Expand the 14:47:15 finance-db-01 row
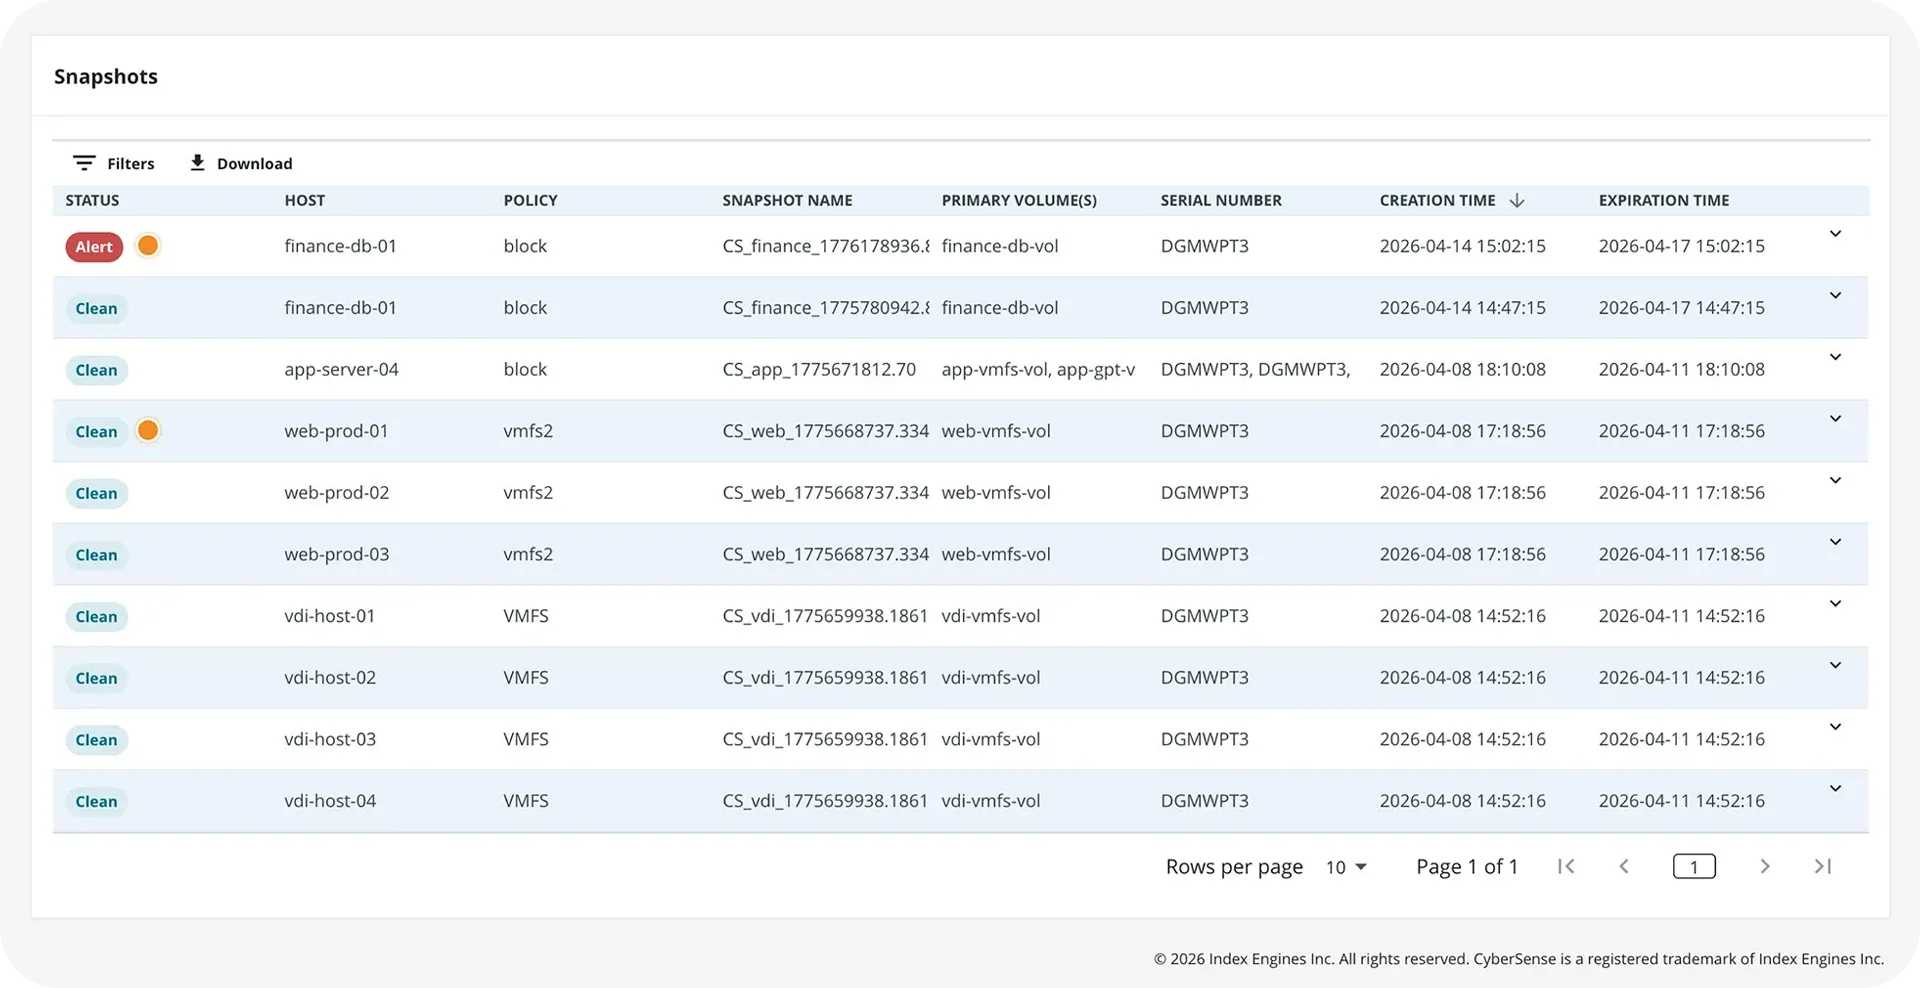1920x988 pixels. pyautogui.click(x=1835, y=296)
